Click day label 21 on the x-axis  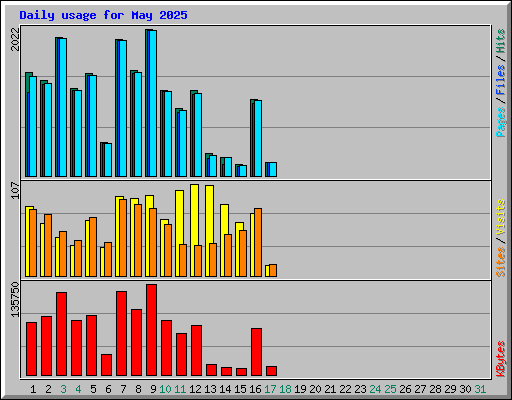click(330, 389)
